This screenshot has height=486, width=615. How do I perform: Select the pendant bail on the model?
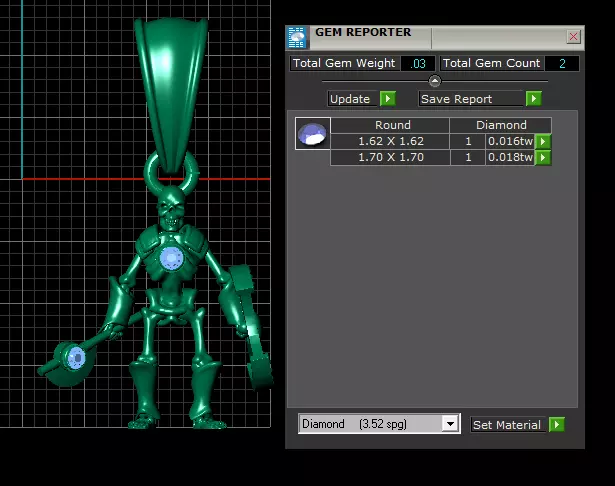[171, 94]
